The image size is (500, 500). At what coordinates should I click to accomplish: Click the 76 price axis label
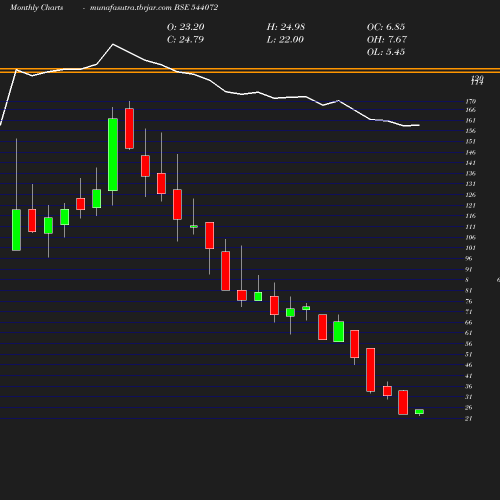[x=469, y=301]
